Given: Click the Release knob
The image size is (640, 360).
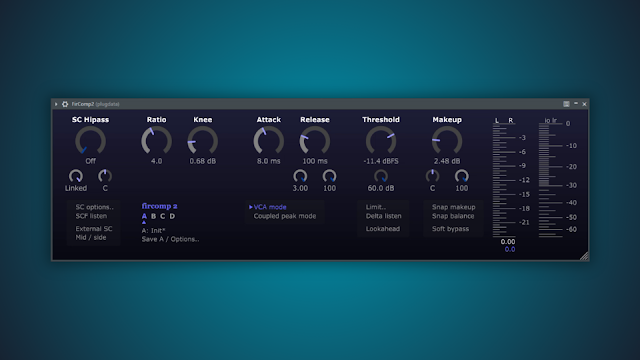Looking at the screenshot, I should click(x=315, y=140).
